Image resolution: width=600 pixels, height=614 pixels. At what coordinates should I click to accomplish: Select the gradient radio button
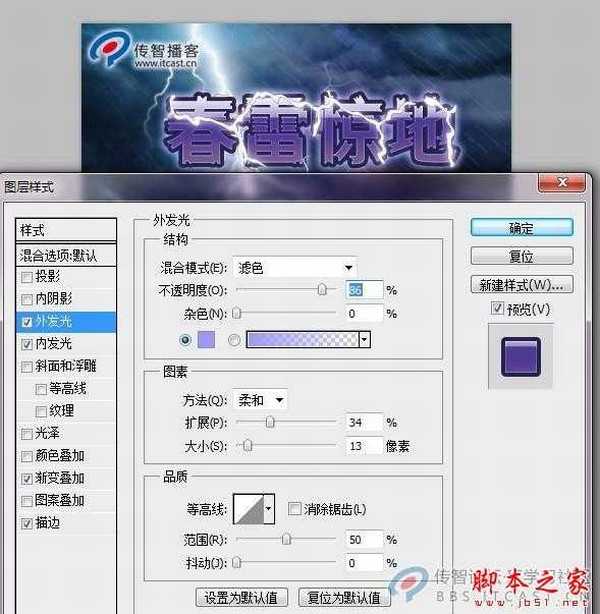click(235, 339)
